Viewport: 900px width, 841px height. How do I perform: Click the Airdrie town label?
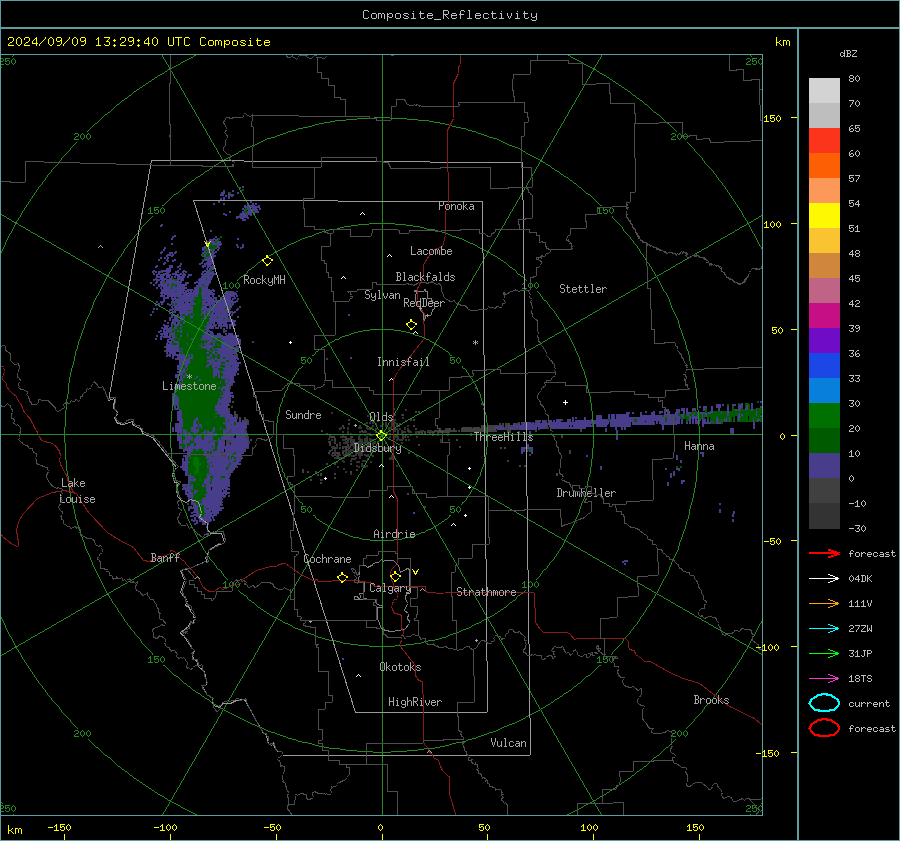[394, 534]
